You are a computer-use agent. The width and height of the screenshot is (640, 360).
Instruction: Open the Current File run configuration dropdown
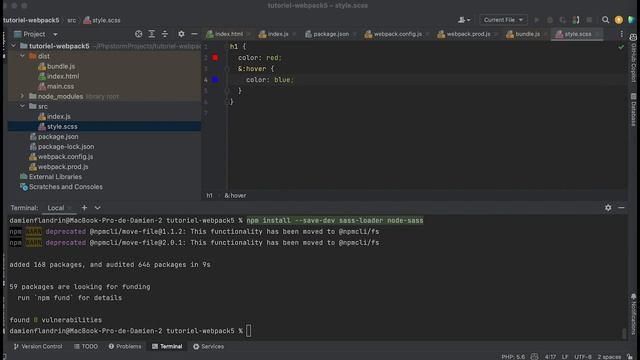(x=503, y=20)
